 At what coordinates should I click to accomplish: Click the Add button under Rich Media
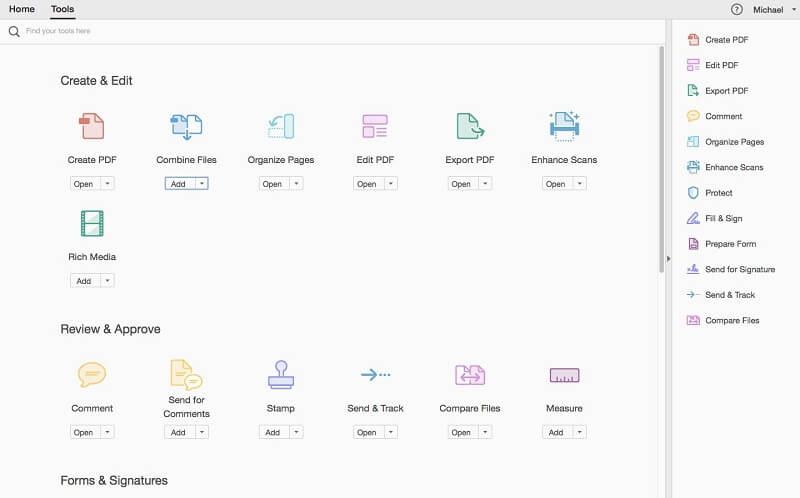click(x=85, y=281)
